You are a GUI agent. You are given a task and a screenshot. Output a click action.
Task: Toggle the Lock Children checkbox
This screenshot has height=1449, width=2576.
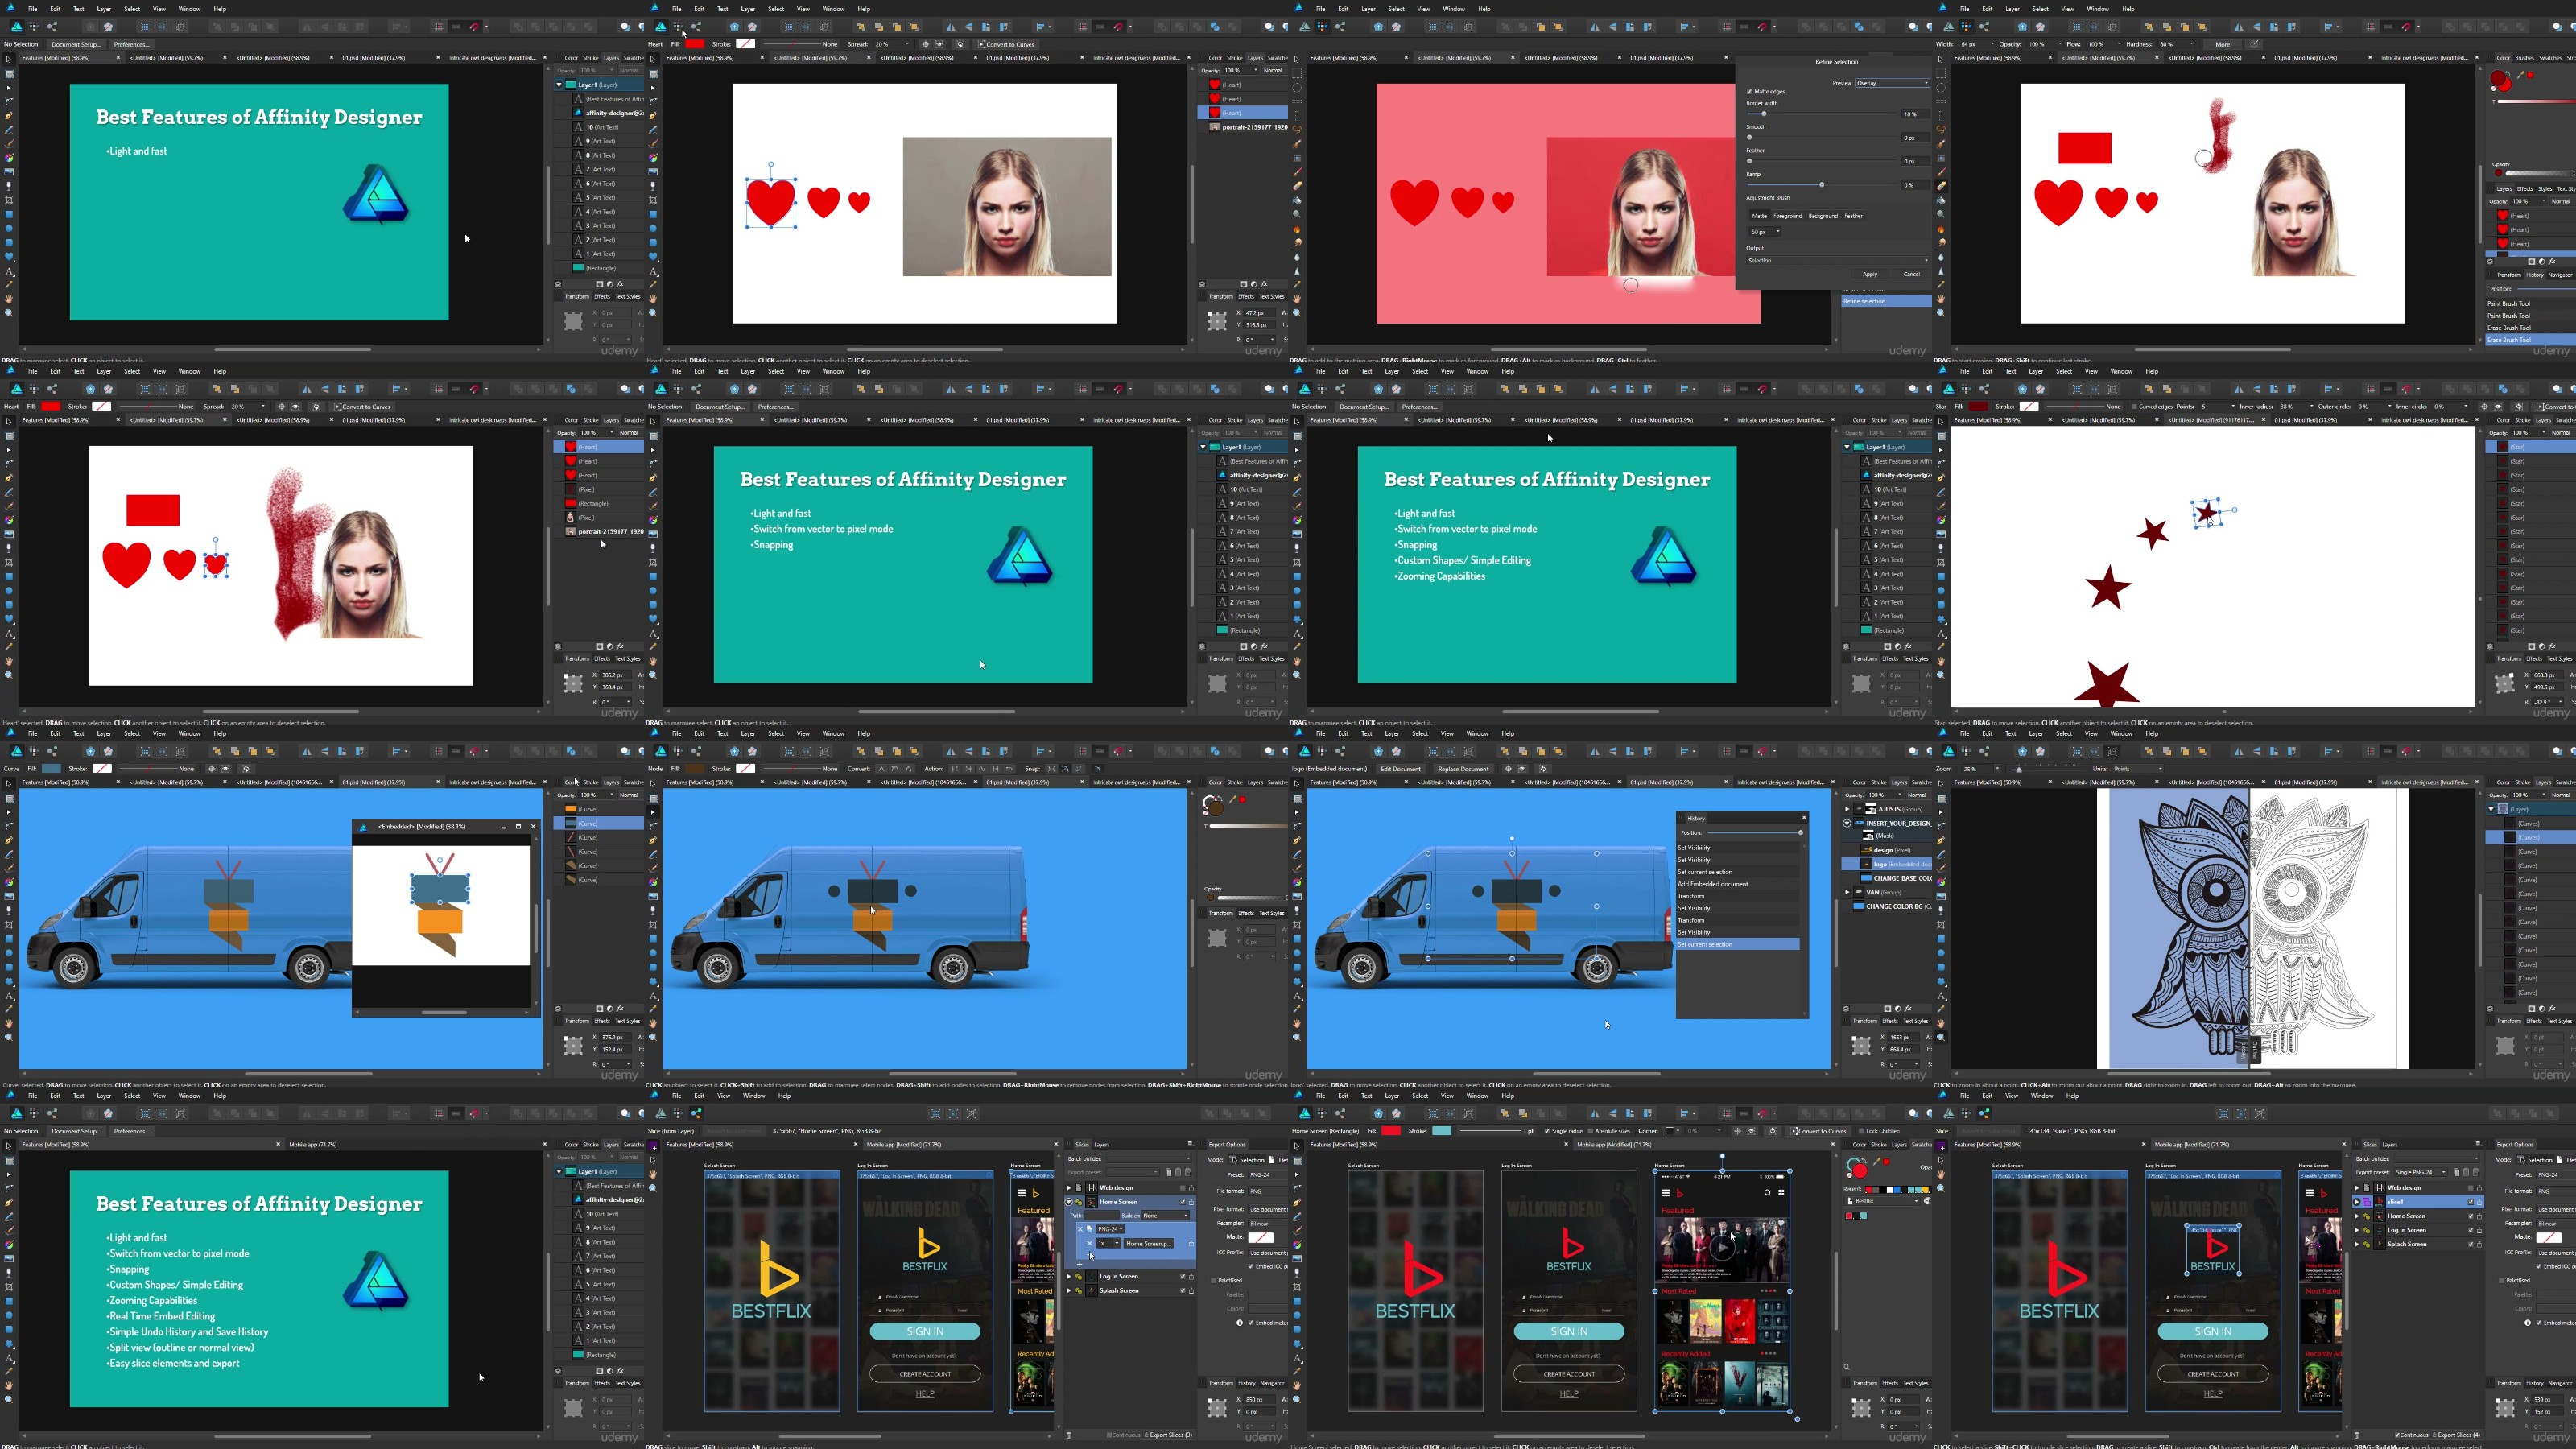(x=1862, y=1131)
